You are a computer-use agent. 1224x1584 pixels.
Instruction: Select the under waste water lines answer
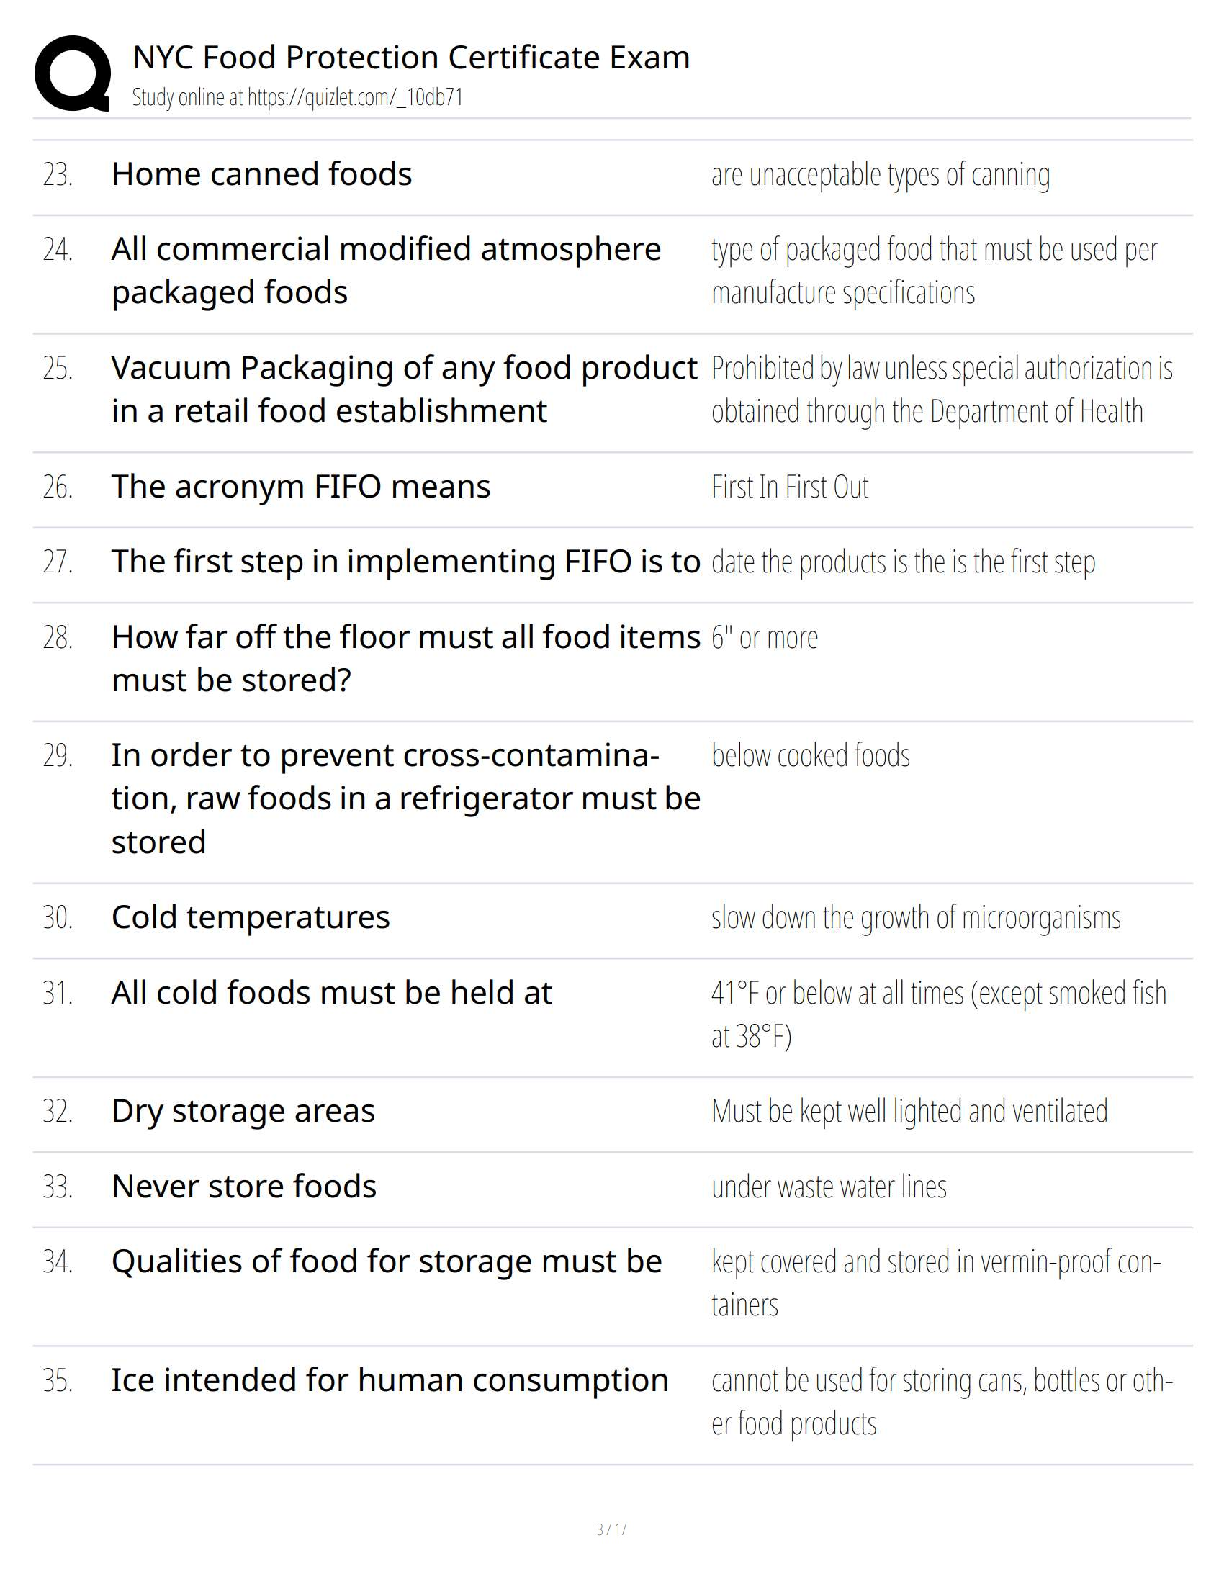(x=829, y=1187)
